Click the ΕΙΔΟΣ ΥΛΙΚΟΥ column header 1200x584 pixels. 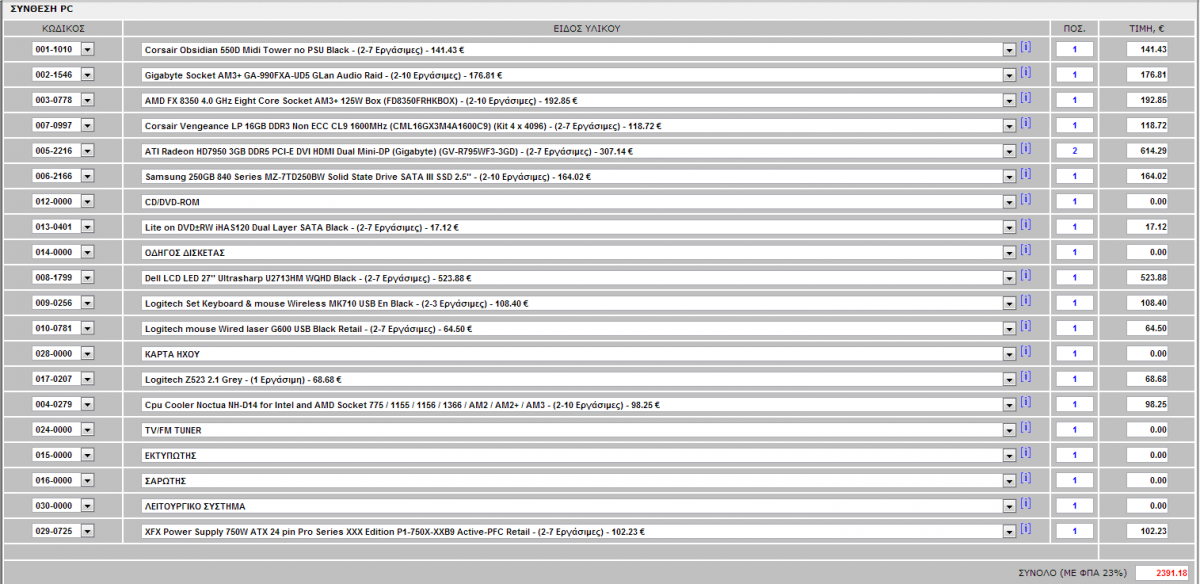click(x=587, y=29)
